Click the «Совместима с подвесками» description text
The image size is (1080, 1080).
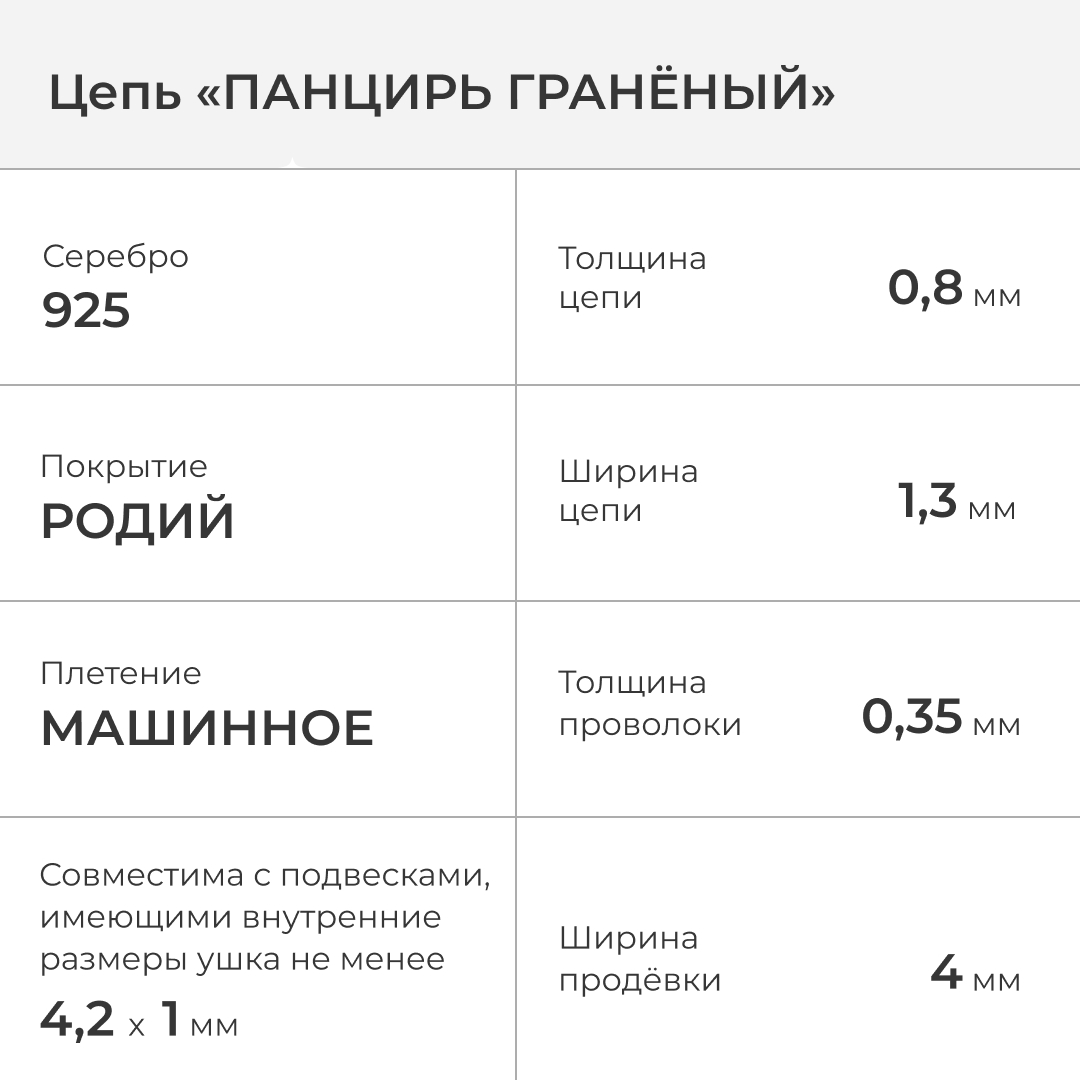click(265, 917)
